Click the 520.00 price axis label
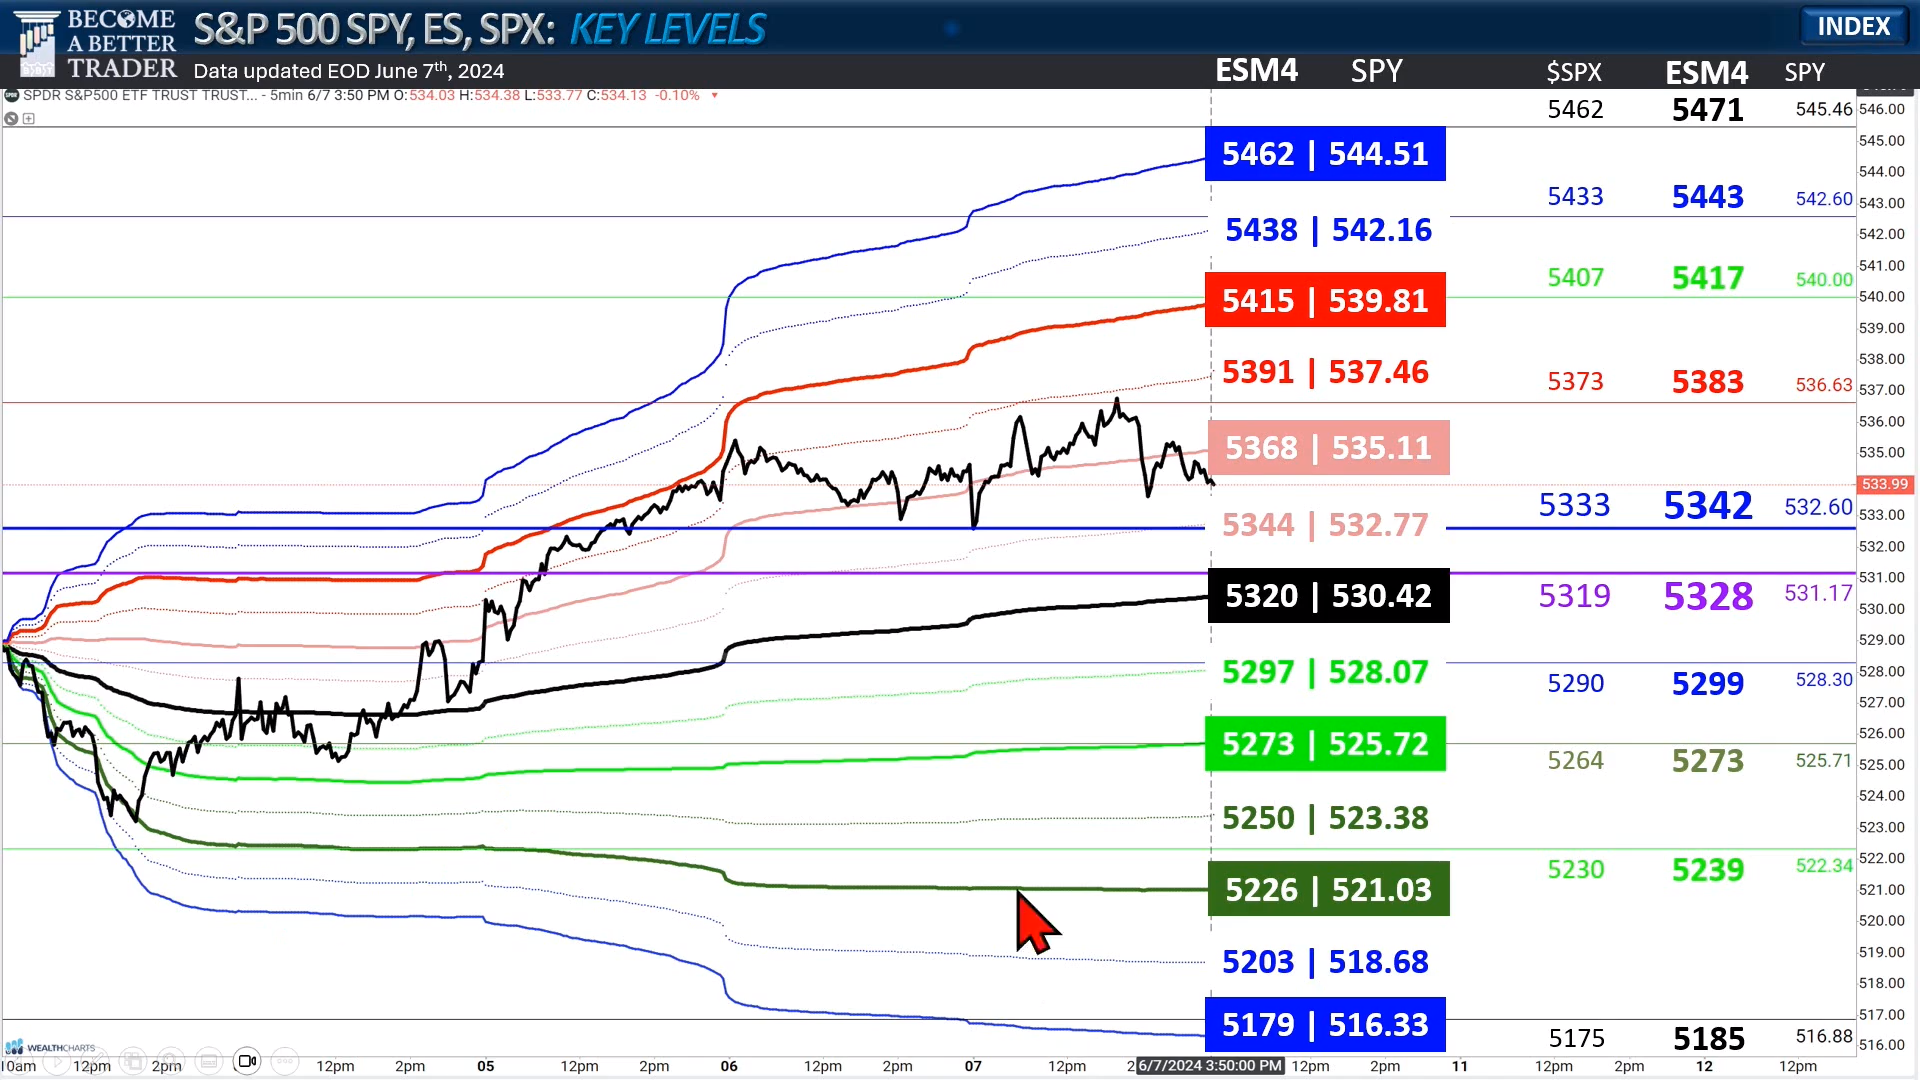The height and width of the screenshot is (1080, 1920). (1881, 920)
